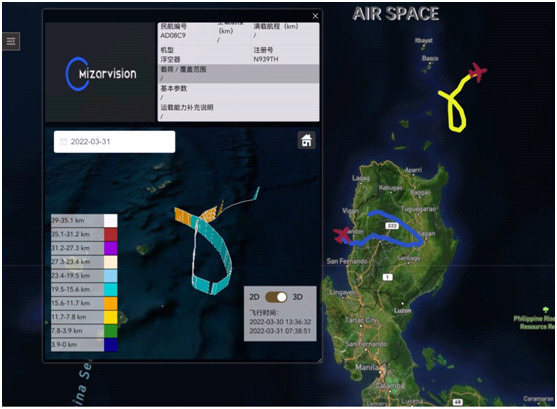
Task: Select the 载荷 / 覆盖范围 row
Action: tap(238, 74)
